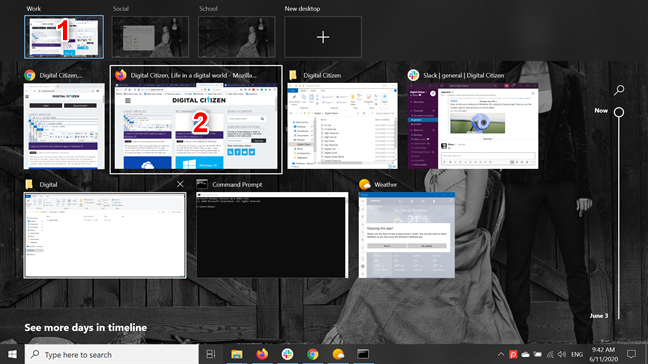Viewport: 648px width, 364px height.
Task: Open the clock showing 9:42 AM
Action: (x=604, y=354)
